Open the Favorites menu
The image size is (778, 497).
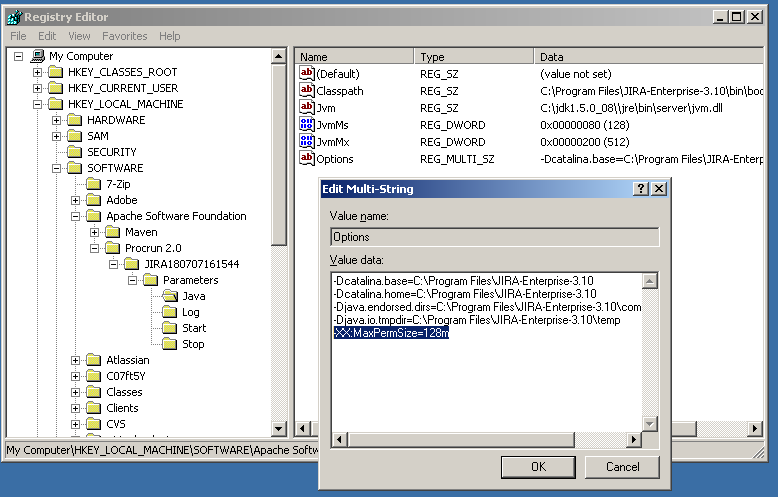tap(124, 36)
